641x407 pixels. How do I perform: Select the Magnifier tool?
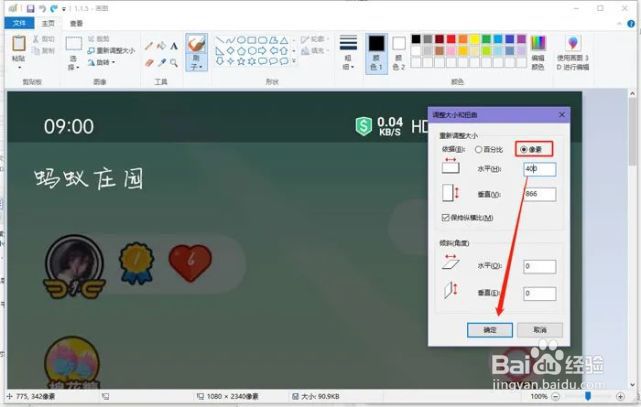(174, 63)
